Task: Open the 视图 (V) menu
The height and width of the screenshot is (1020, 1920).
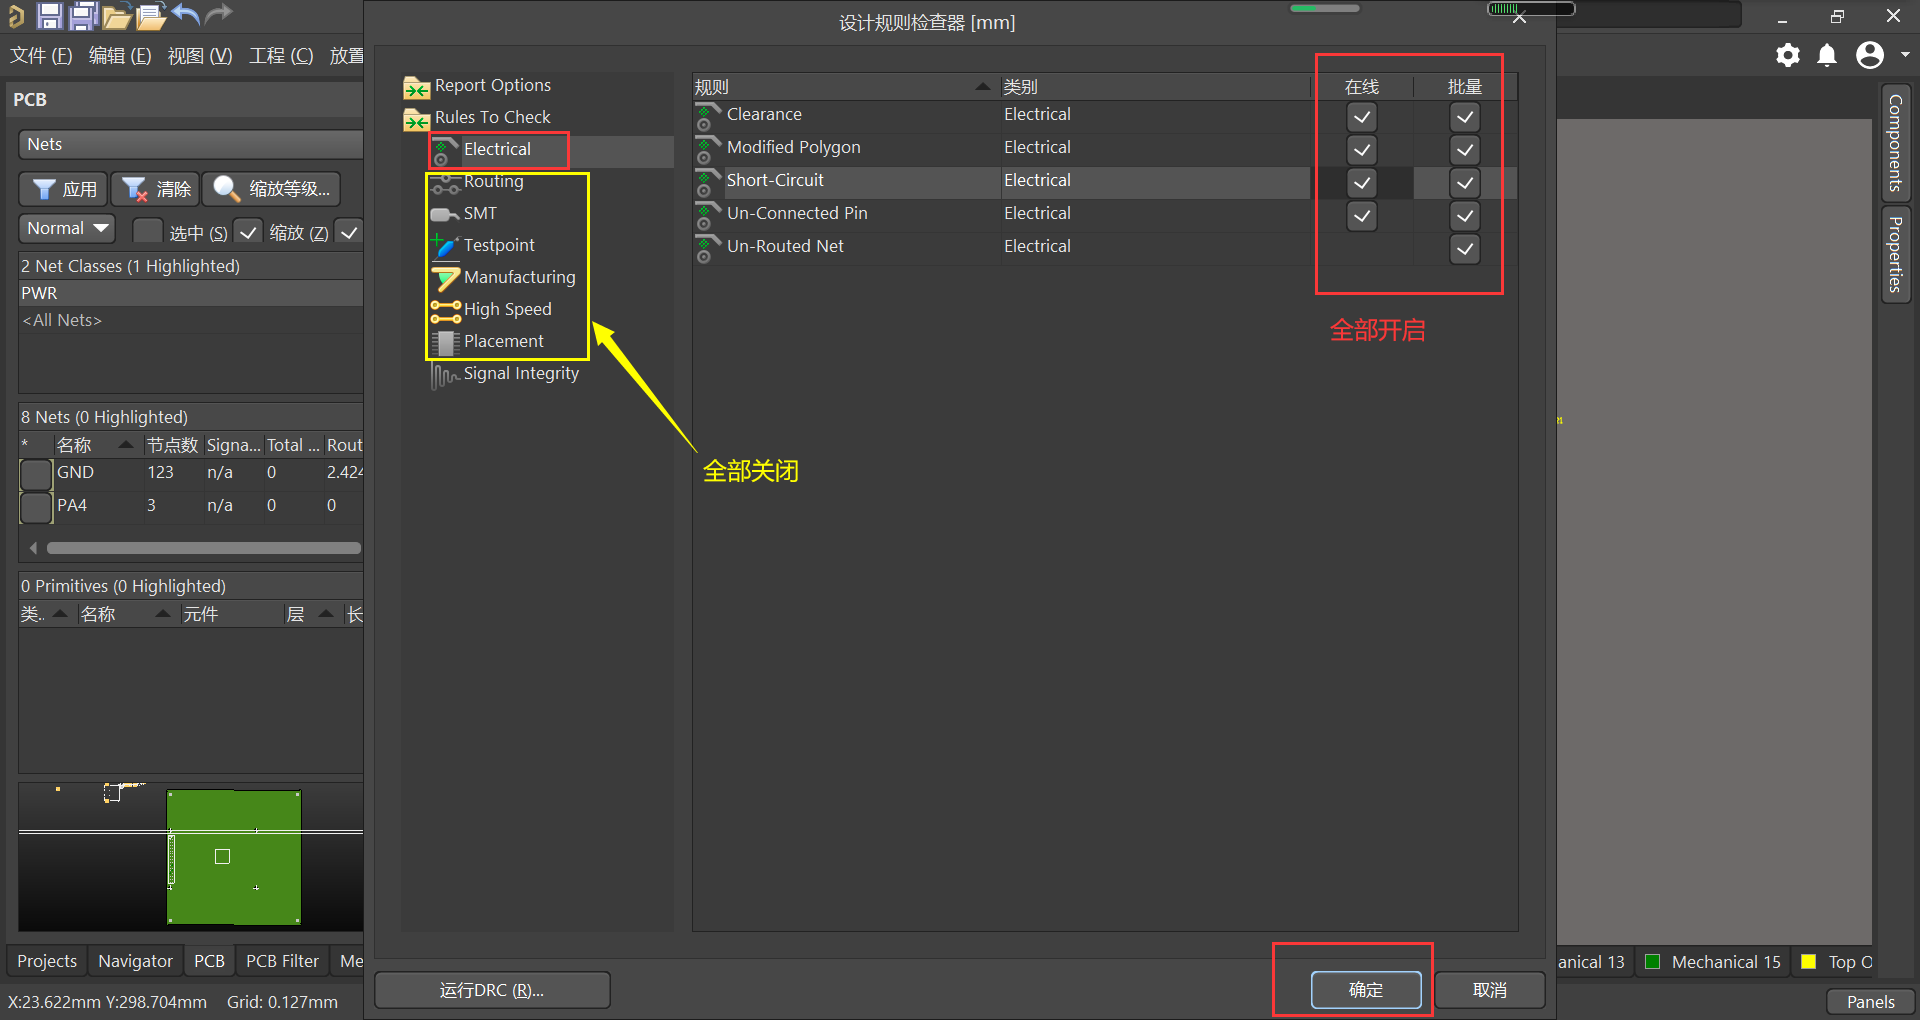Action: coord(200,56)
